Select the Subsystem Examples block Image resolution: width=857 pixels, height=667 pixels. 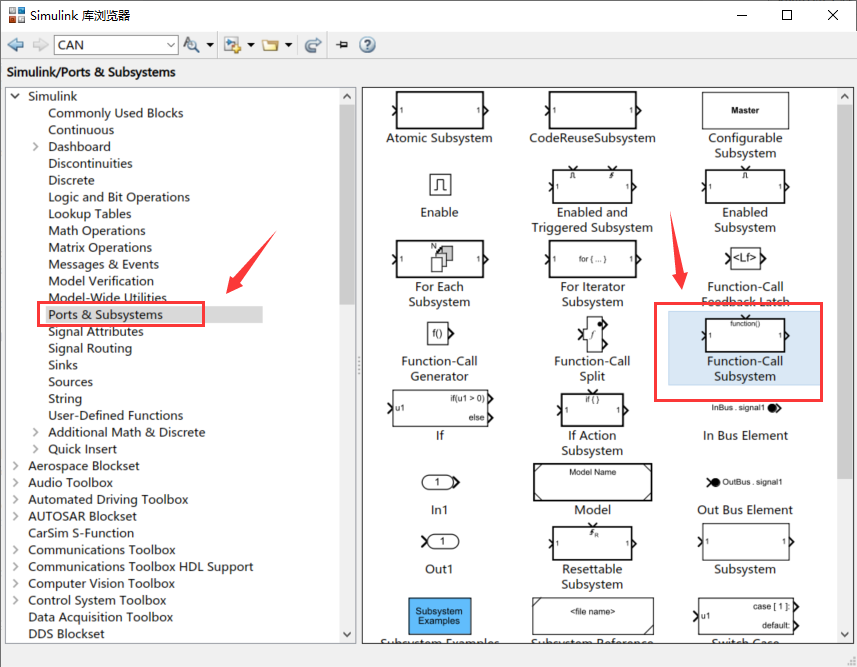click(x=439, y=616)
